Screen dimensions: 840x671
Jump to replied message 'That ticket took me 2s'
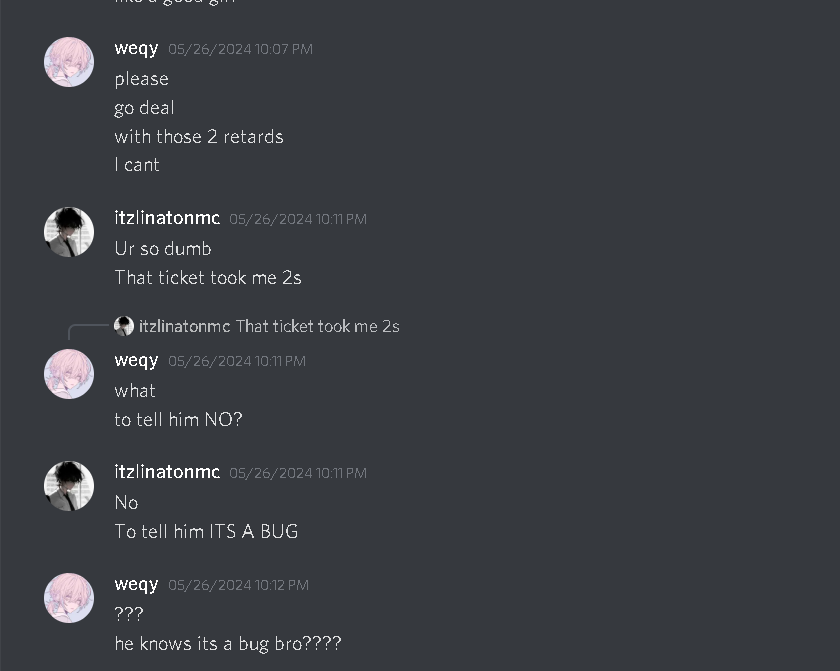click(x=318, y=326)
